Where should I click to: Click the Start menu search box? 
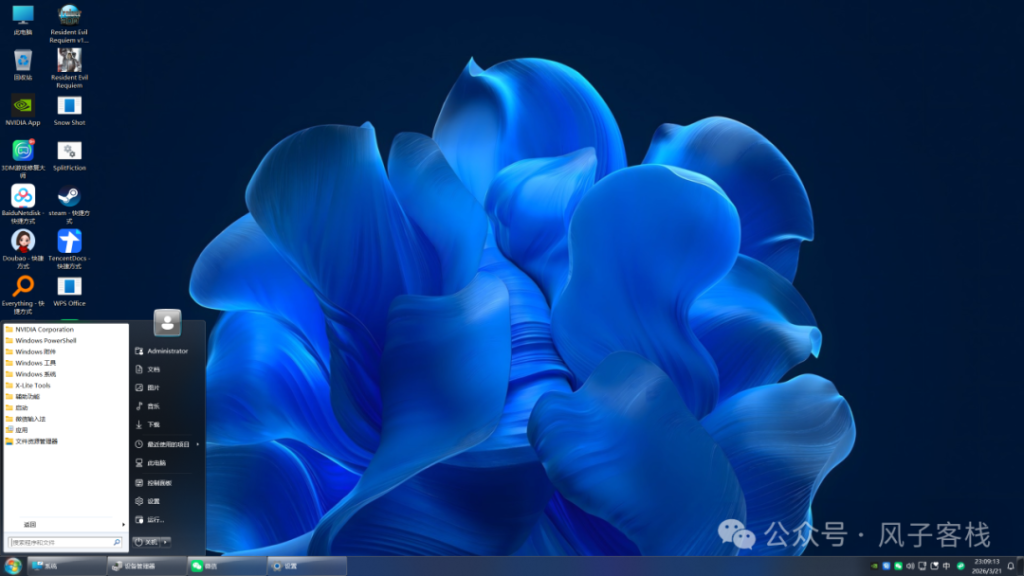[60, 542]
